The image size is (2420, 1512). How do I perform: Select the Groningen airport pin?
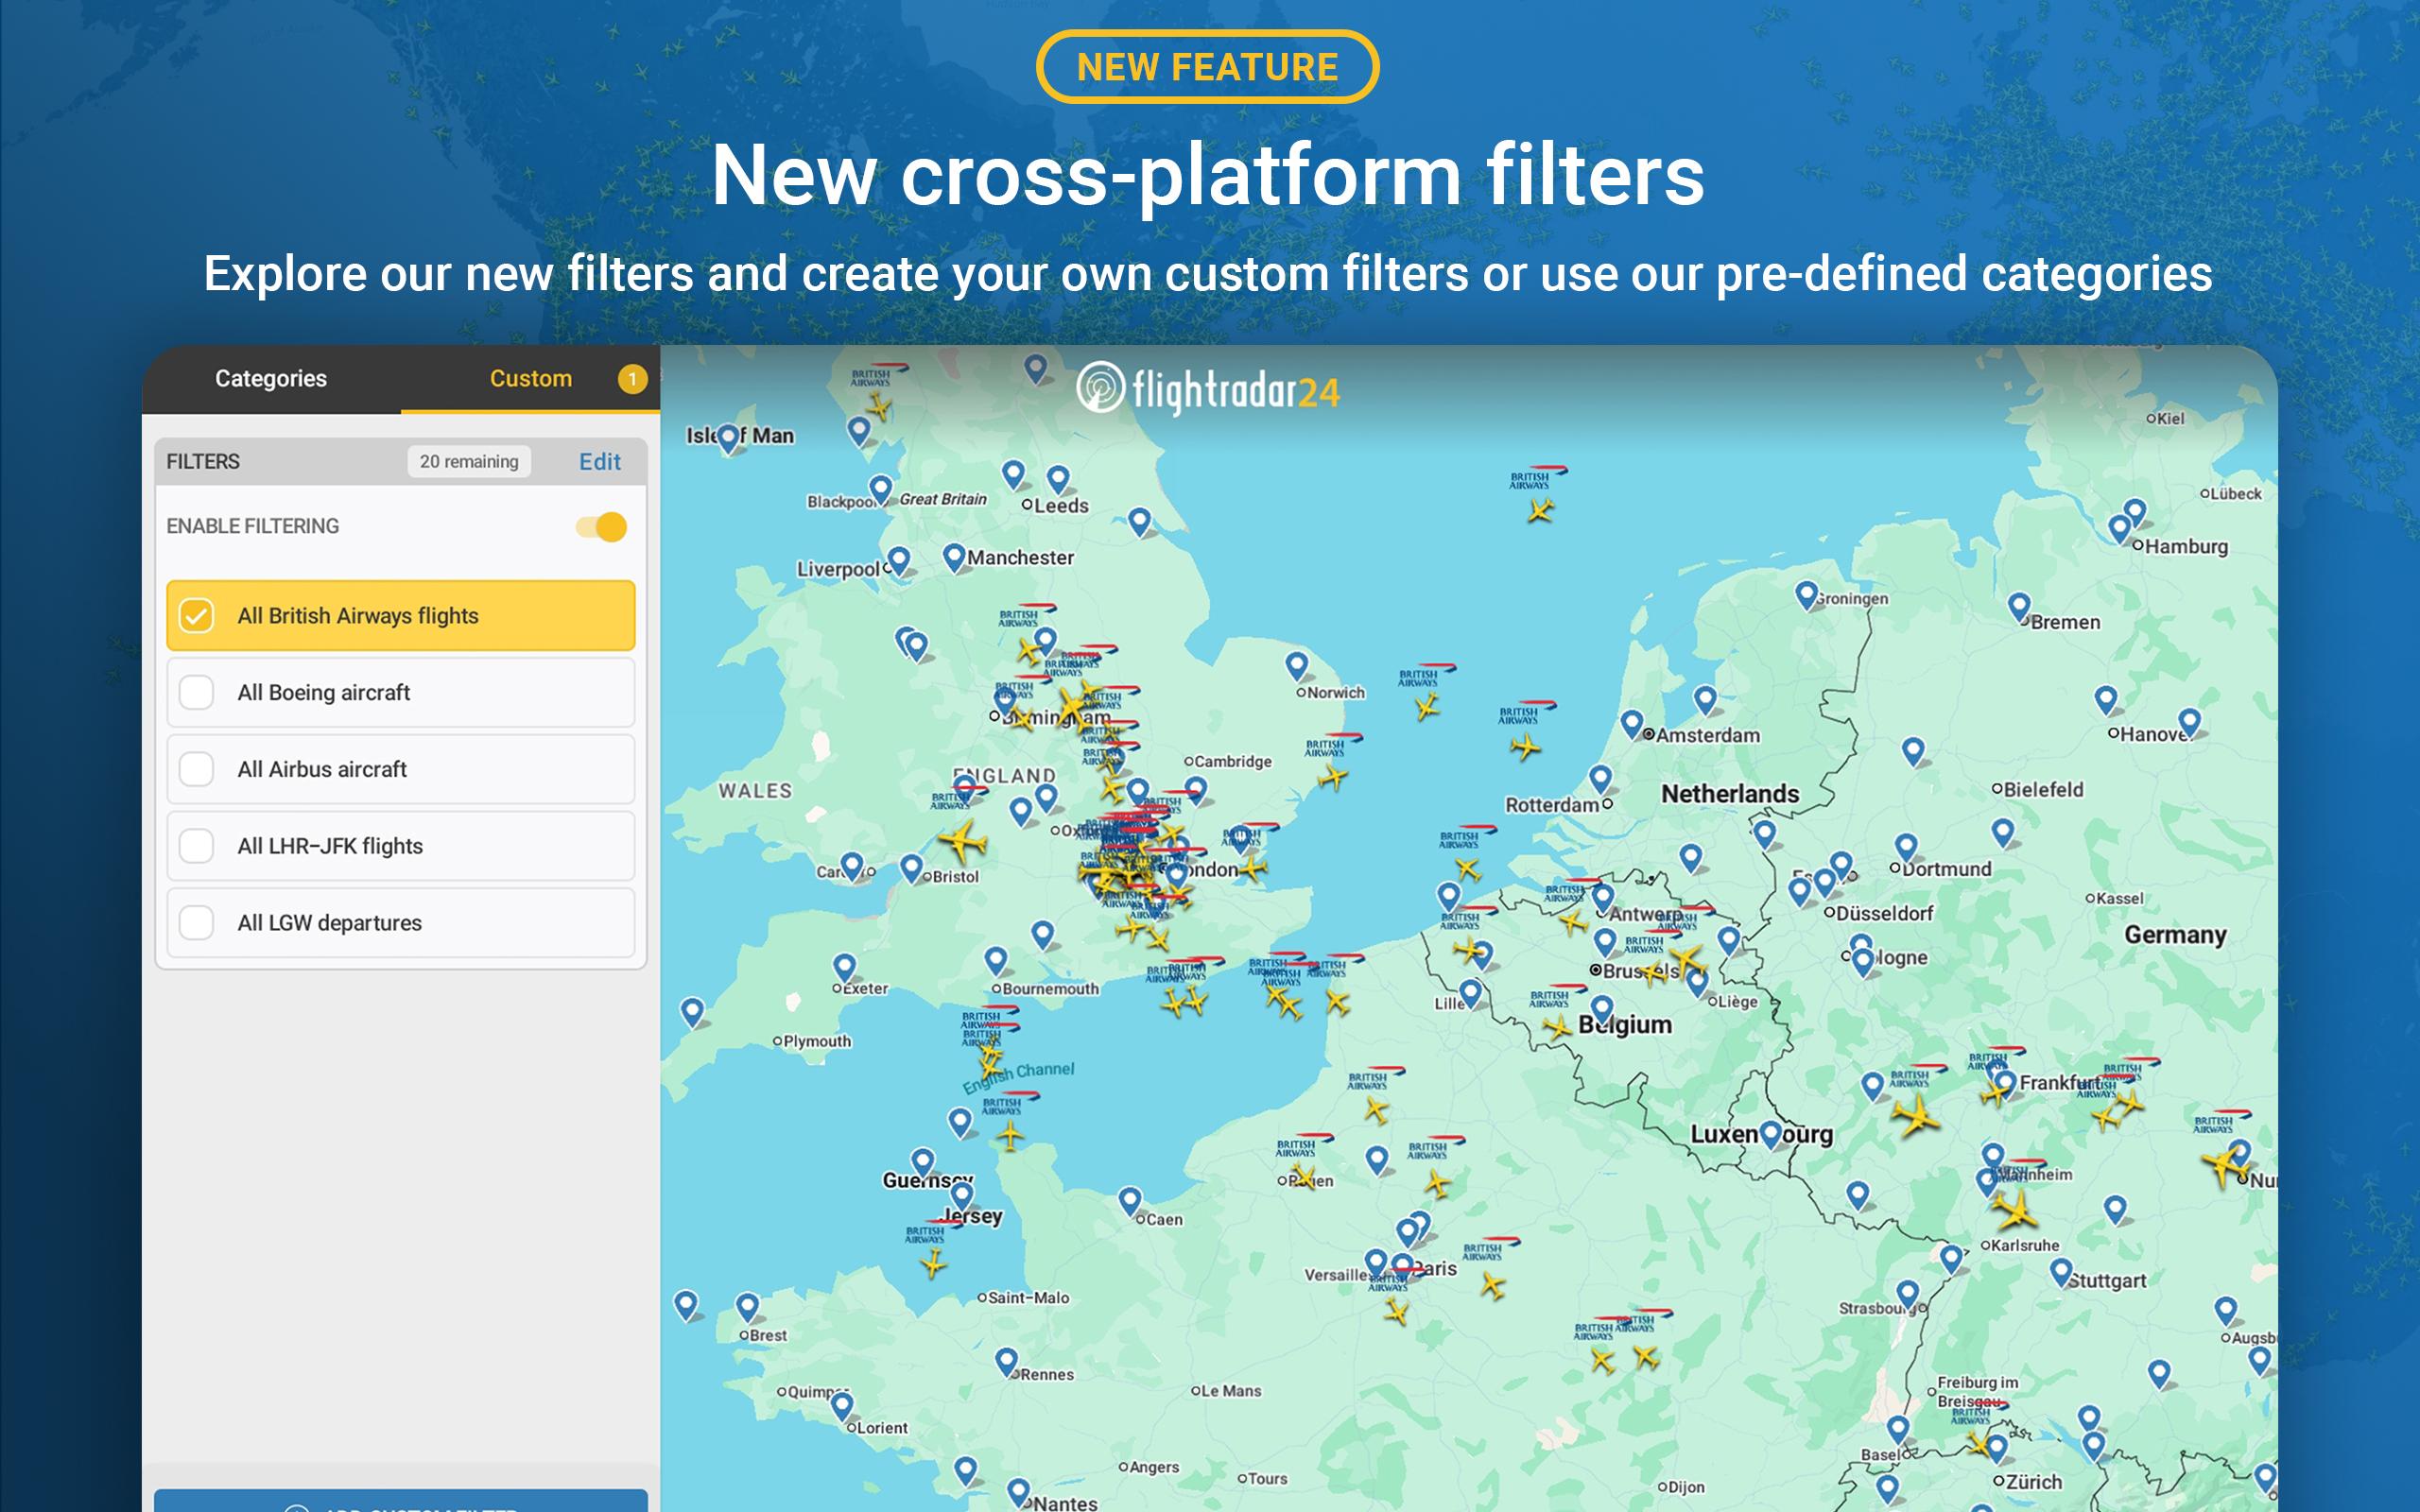pos(1806,595)
